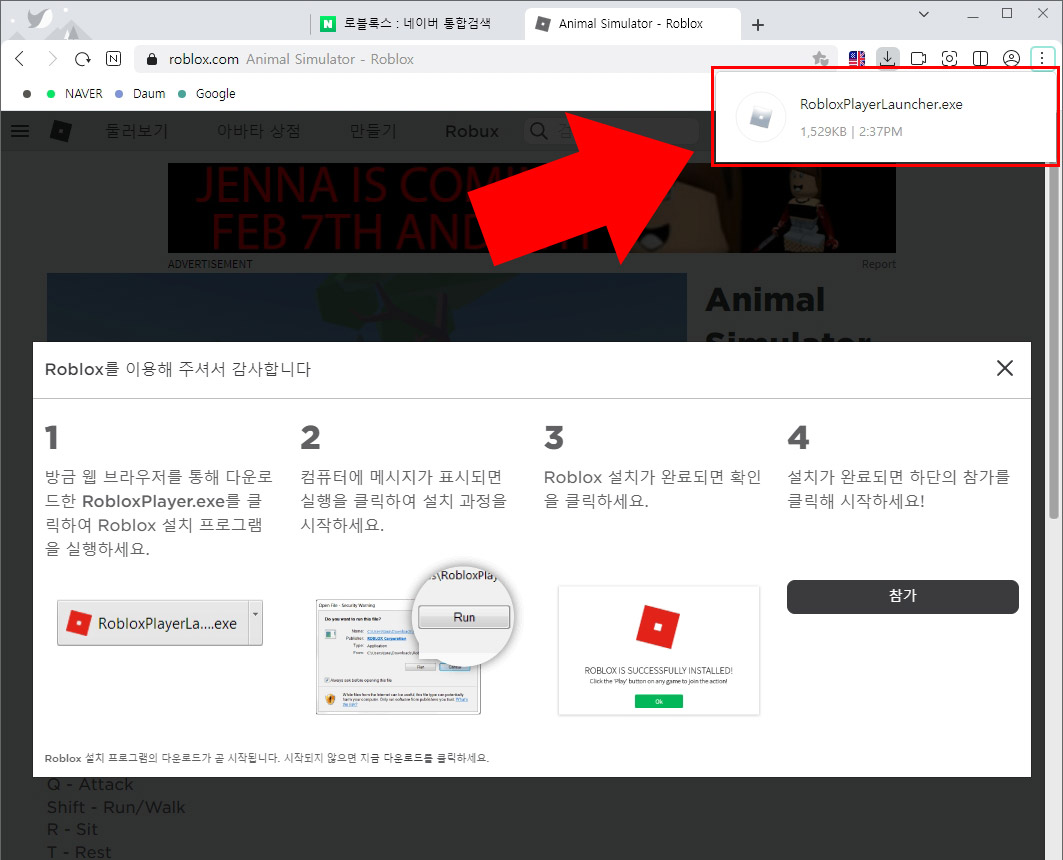This screenshot has height=860, width=1063.
Task: Click the bookmark star icon
Action: [x=820, y=59]
